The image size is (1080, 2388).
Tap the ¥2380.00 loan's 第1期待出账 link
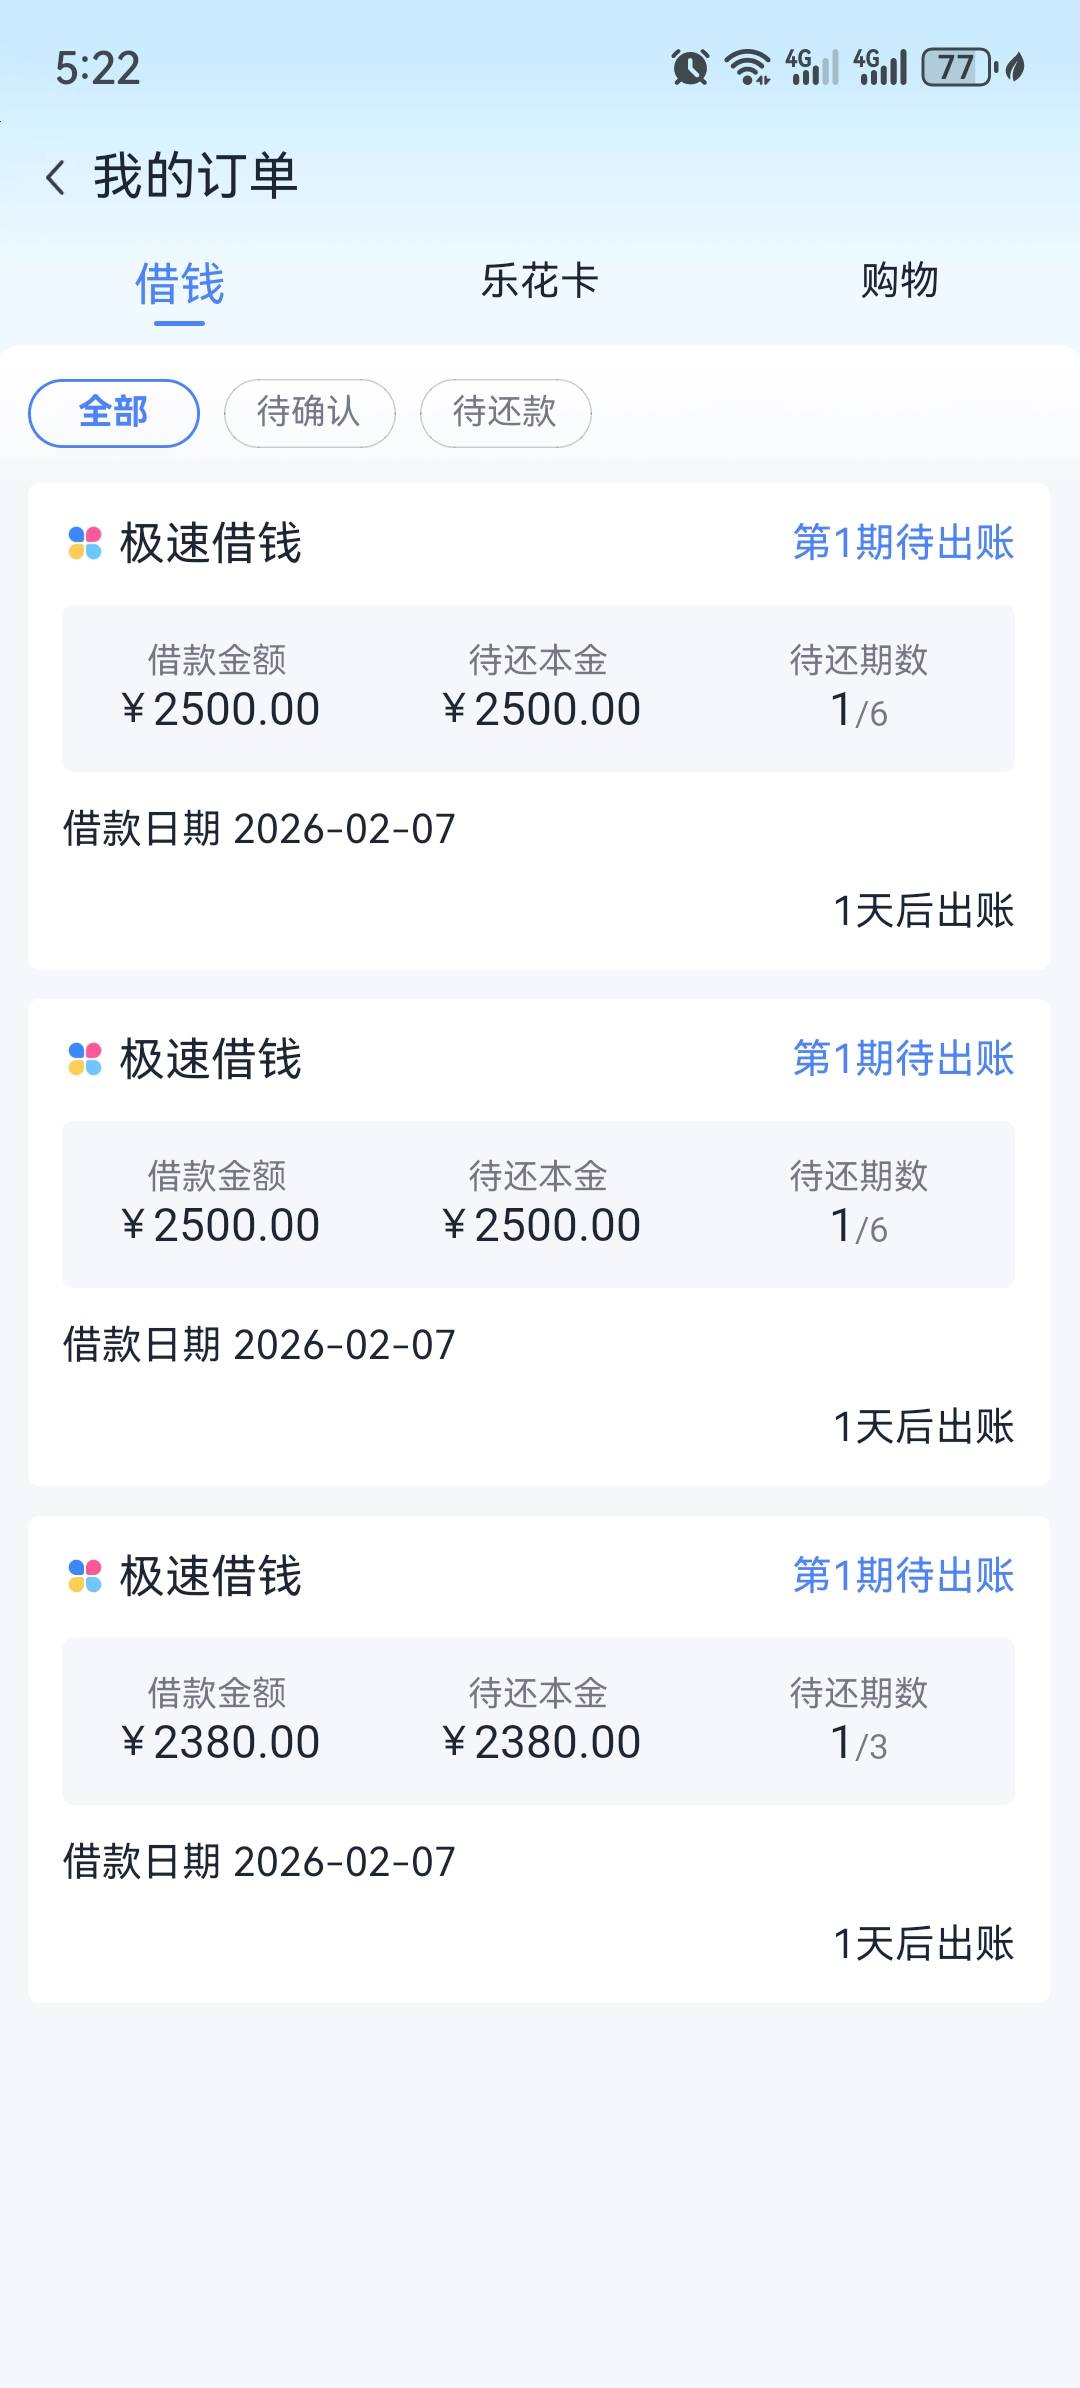903,1576
